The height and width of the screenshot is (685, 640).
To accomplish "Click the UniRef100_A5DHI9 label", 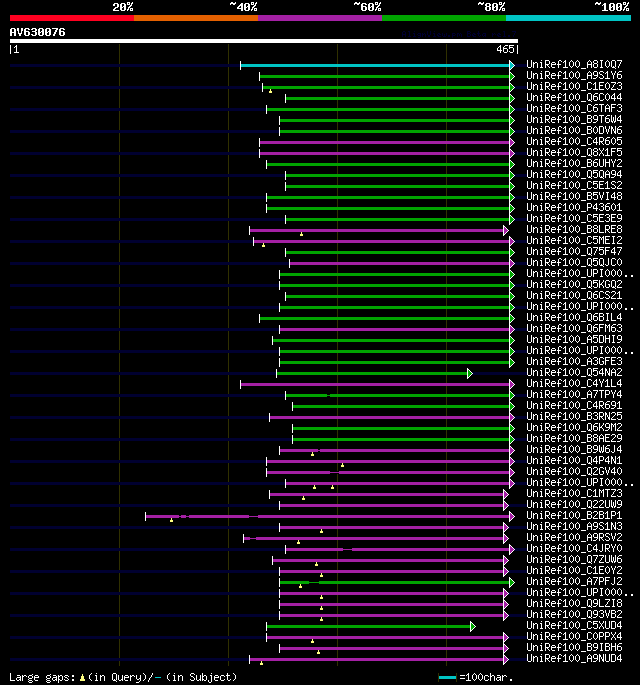I will tap(574, 339).
